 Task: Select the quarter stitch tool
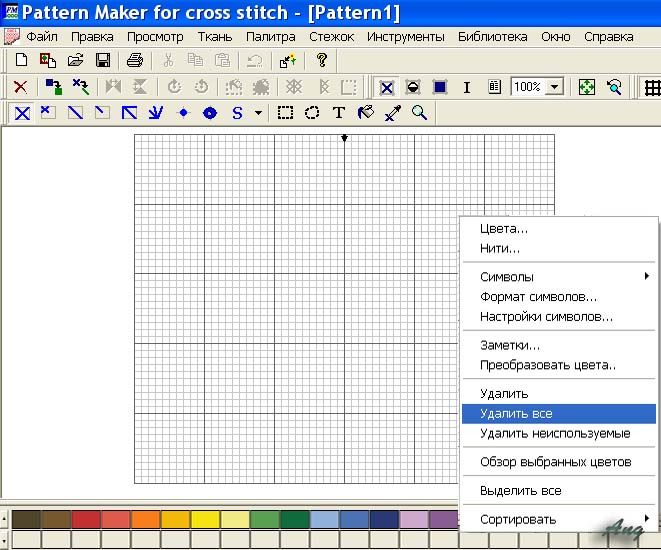(102, 113)
